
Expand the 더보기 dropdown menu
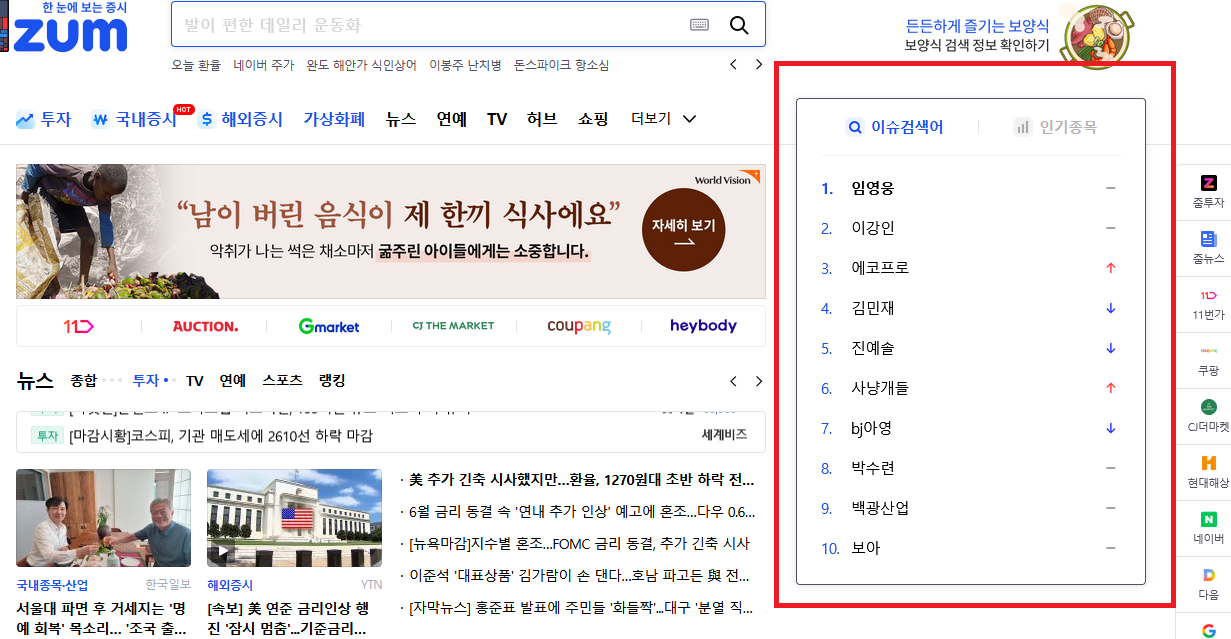tap(664, 119)
